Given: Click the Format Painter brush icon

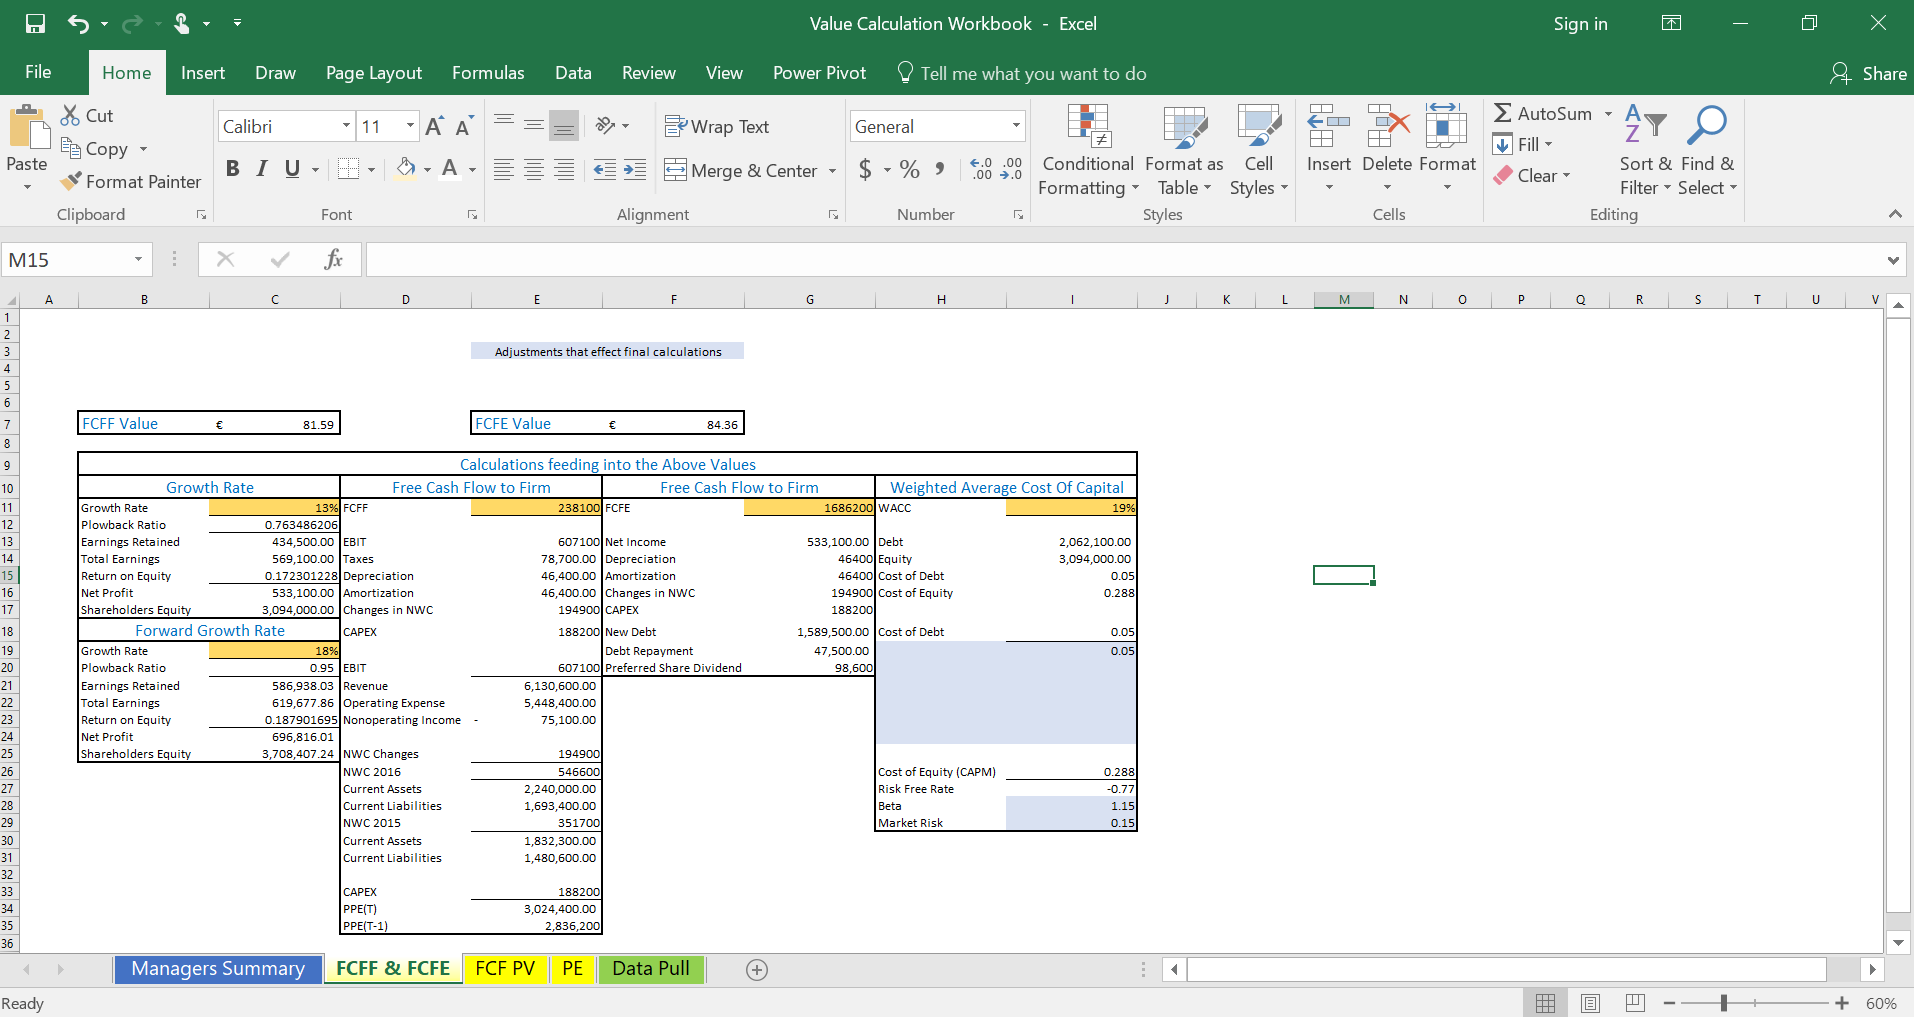Looking at the screenshot, I should coord(71,181).
